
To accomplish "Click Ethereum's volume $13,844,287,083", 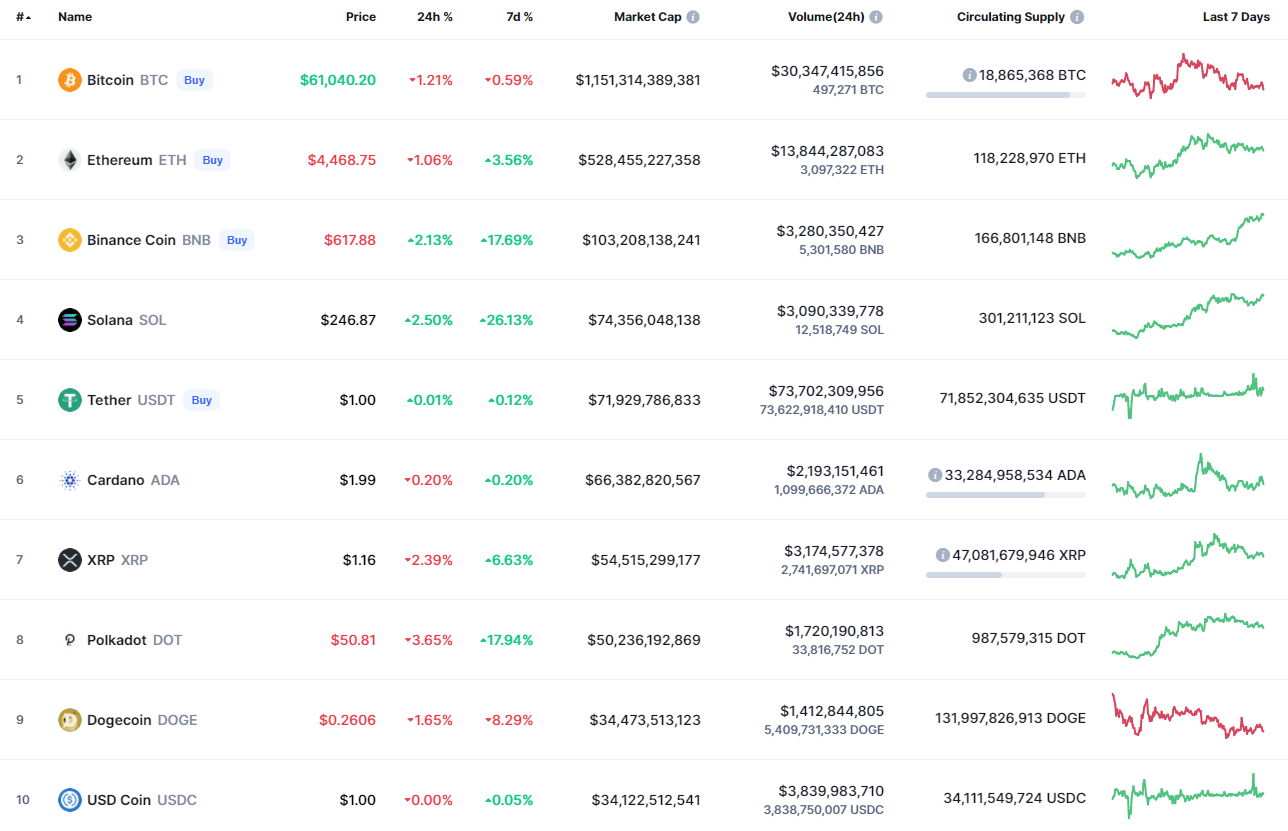I will click(x=827, y=151).
